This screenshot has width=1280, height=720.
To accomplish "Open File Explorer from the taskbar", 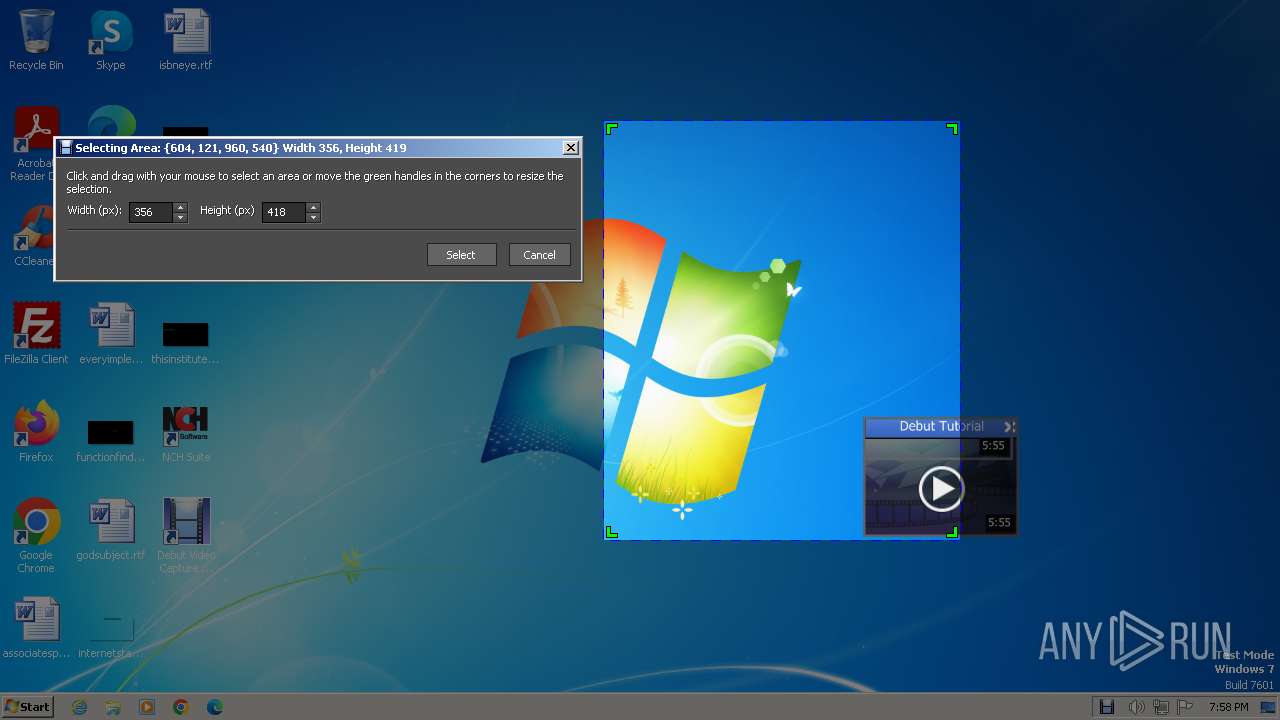I will (113, 707).
